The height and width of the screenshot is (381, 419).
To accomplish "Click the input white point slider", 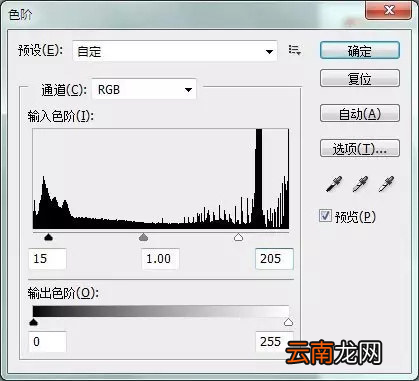I will click(238, 237).
